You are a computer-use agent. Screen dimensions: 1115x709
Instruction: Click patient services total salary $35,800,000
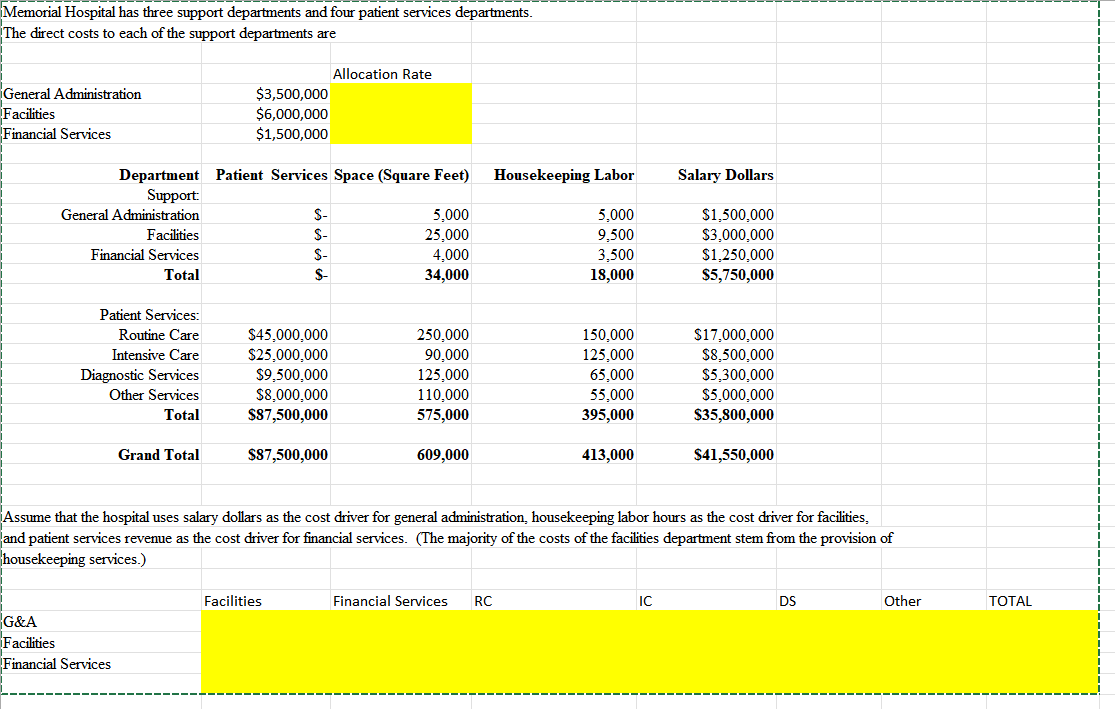click(x=734, y=415)
